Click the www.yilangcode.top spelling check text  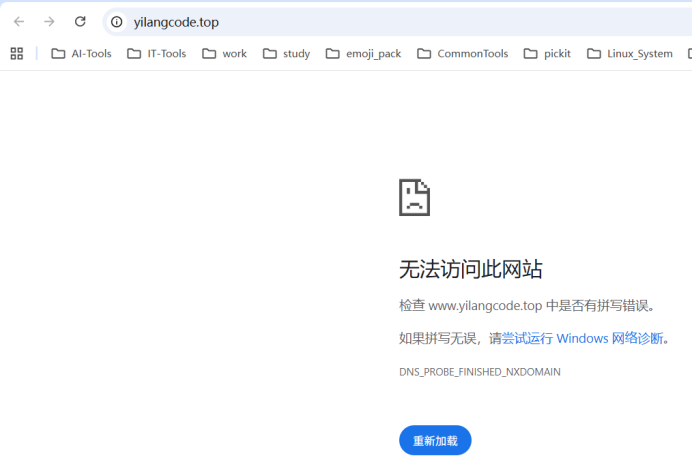pos(527,305)
